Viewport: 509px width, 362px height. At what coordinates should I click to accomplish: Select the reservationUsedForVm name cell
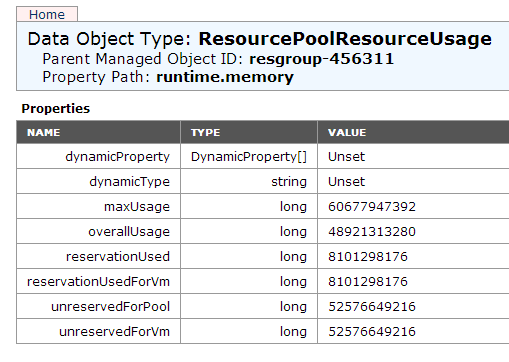tap(98, 282)
